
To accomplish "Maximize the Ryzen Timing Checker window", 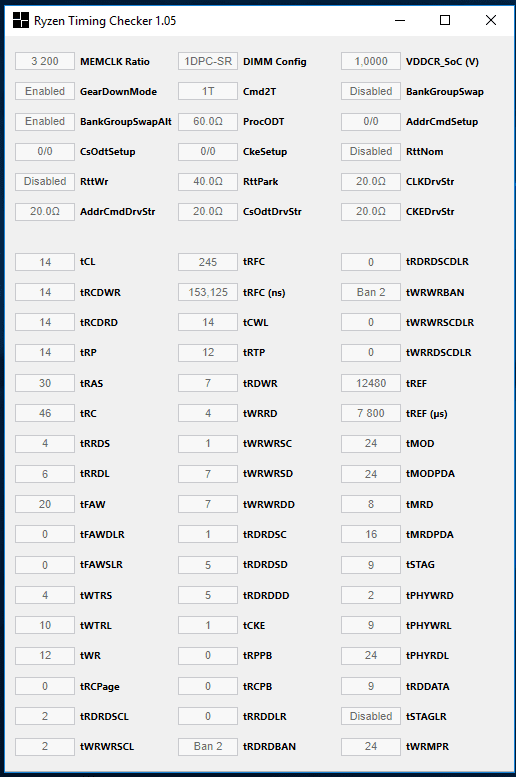I will pos(445,20).
